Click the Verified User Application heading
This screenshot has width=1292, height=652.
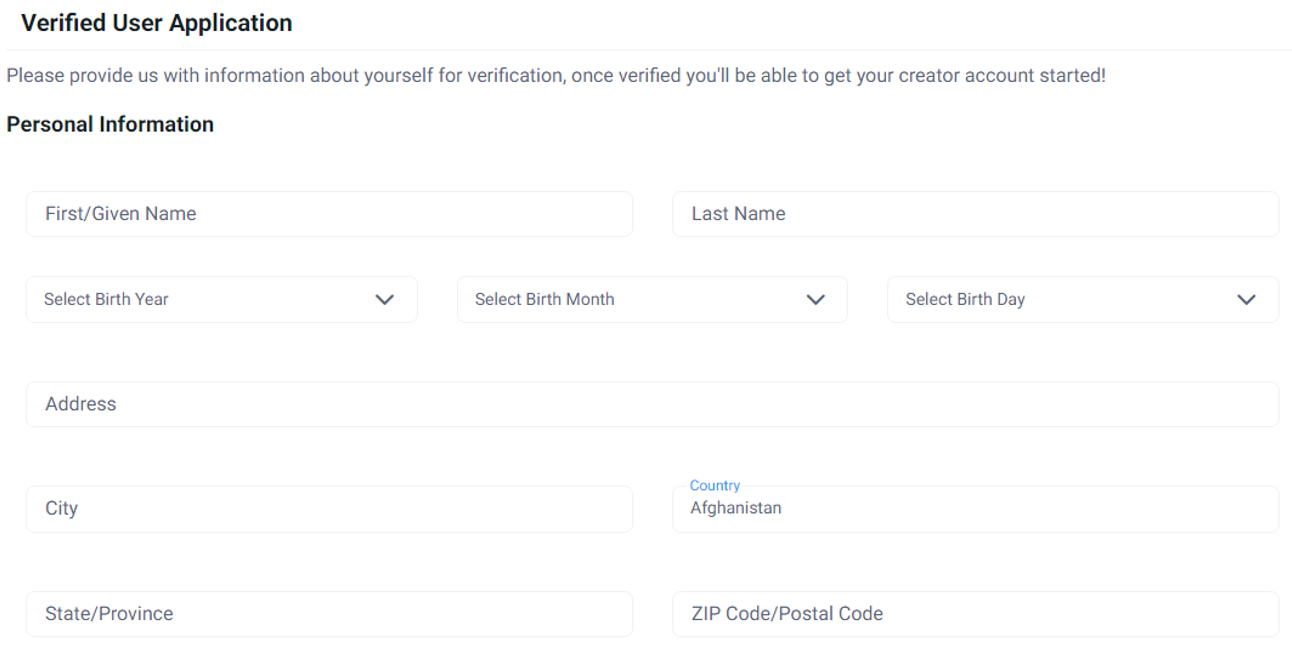(x=156, y=23)
